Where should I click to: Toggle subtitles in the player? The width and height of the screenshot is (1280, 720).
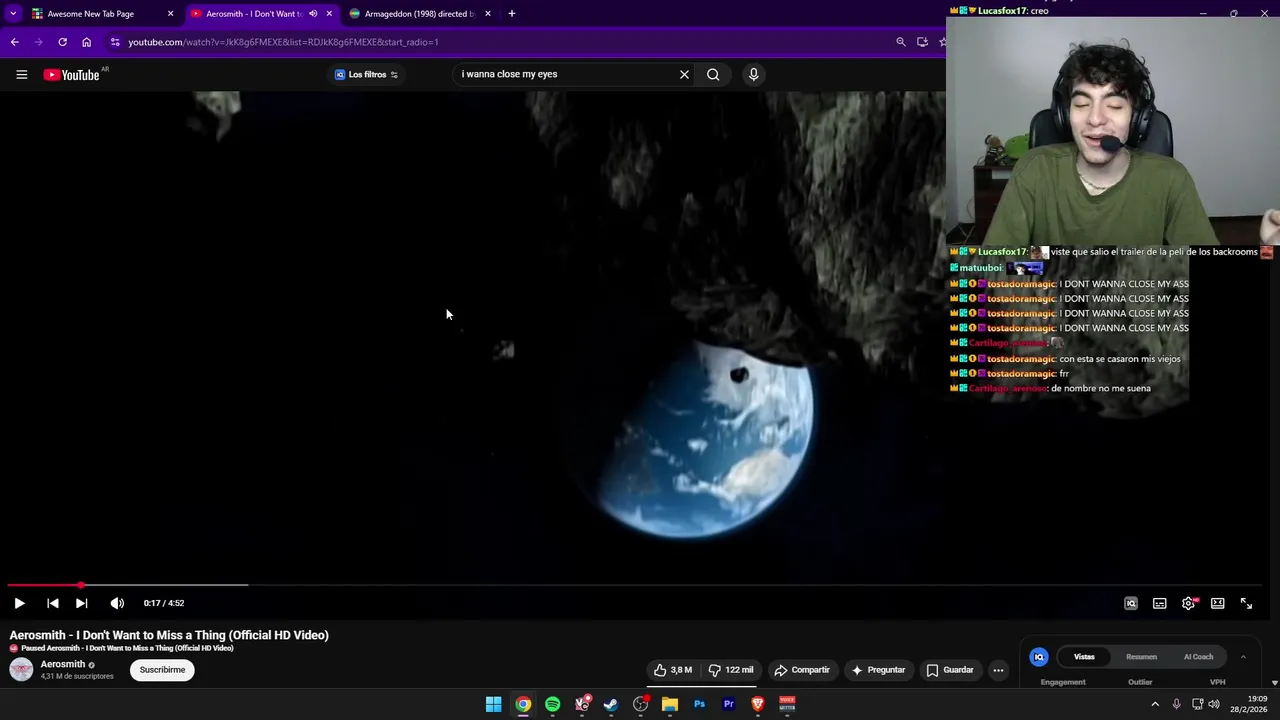[x=1160, y=603]
